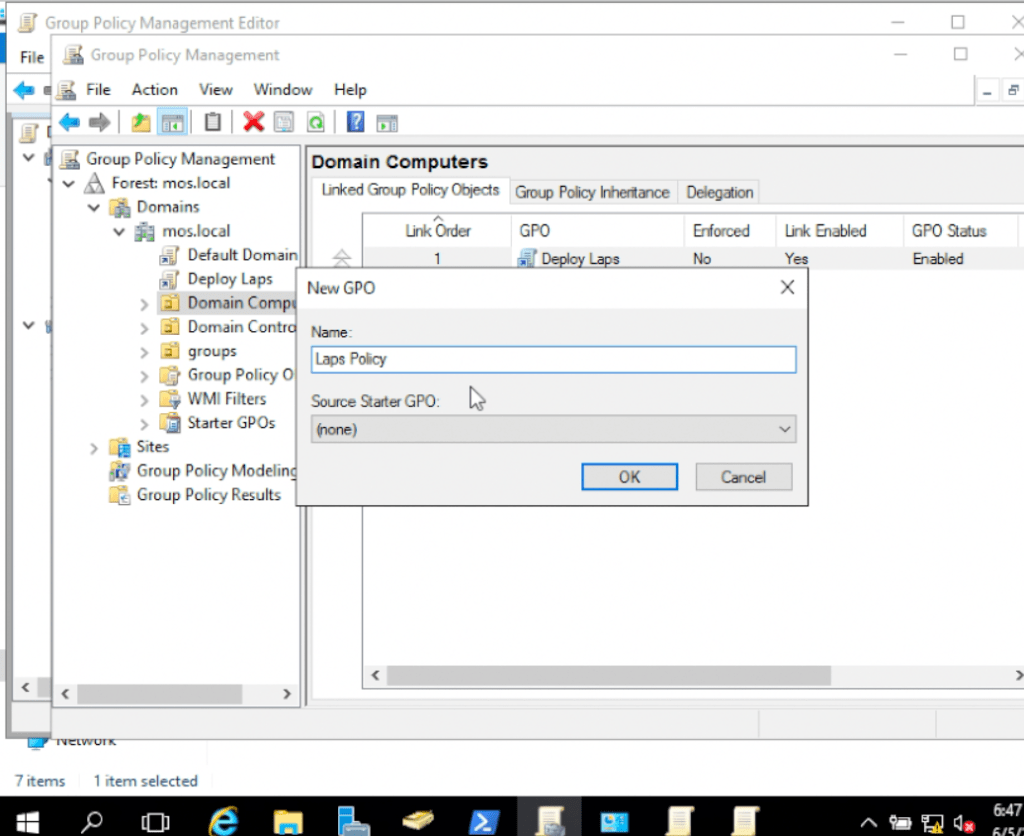This screenshot has height=836, width=1024.
Task: Click the muted volume tray icon
Action: (x=962, y=822)
